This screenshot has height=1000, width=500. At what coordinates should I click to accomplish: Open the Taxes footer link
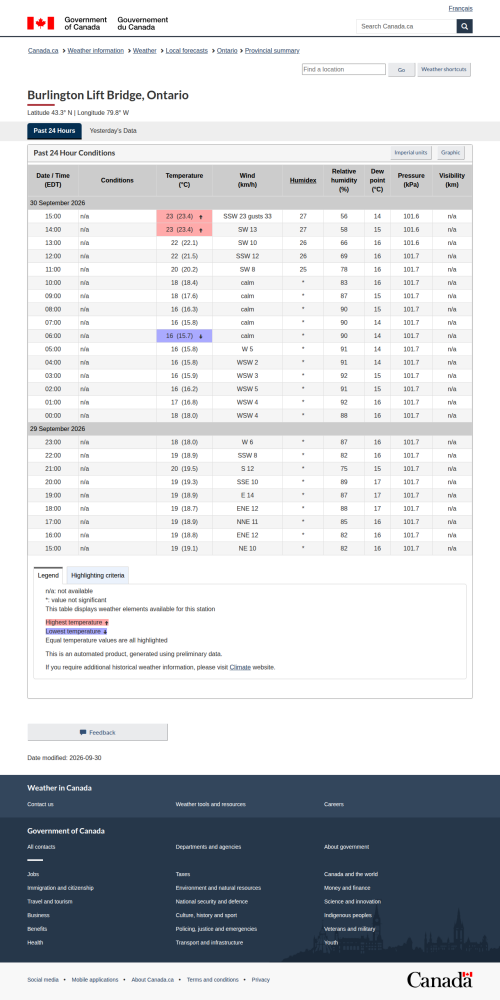(x=183, y=874)
